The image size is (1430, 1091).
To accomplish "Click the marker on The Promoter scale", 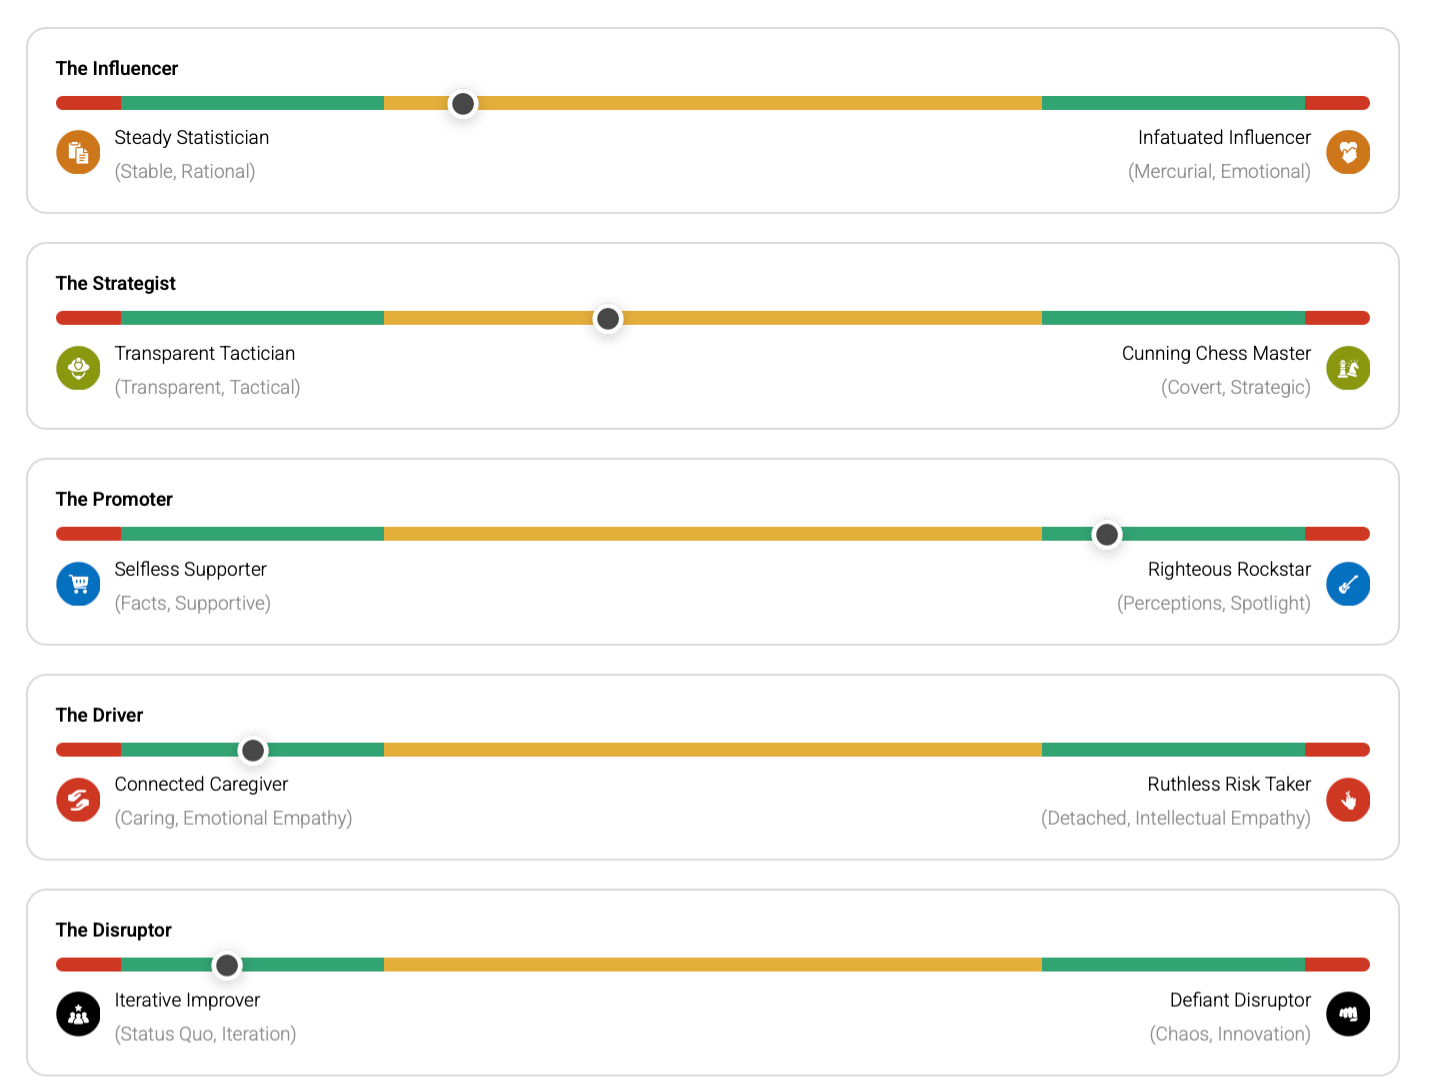I will [x=1106, y=534].
